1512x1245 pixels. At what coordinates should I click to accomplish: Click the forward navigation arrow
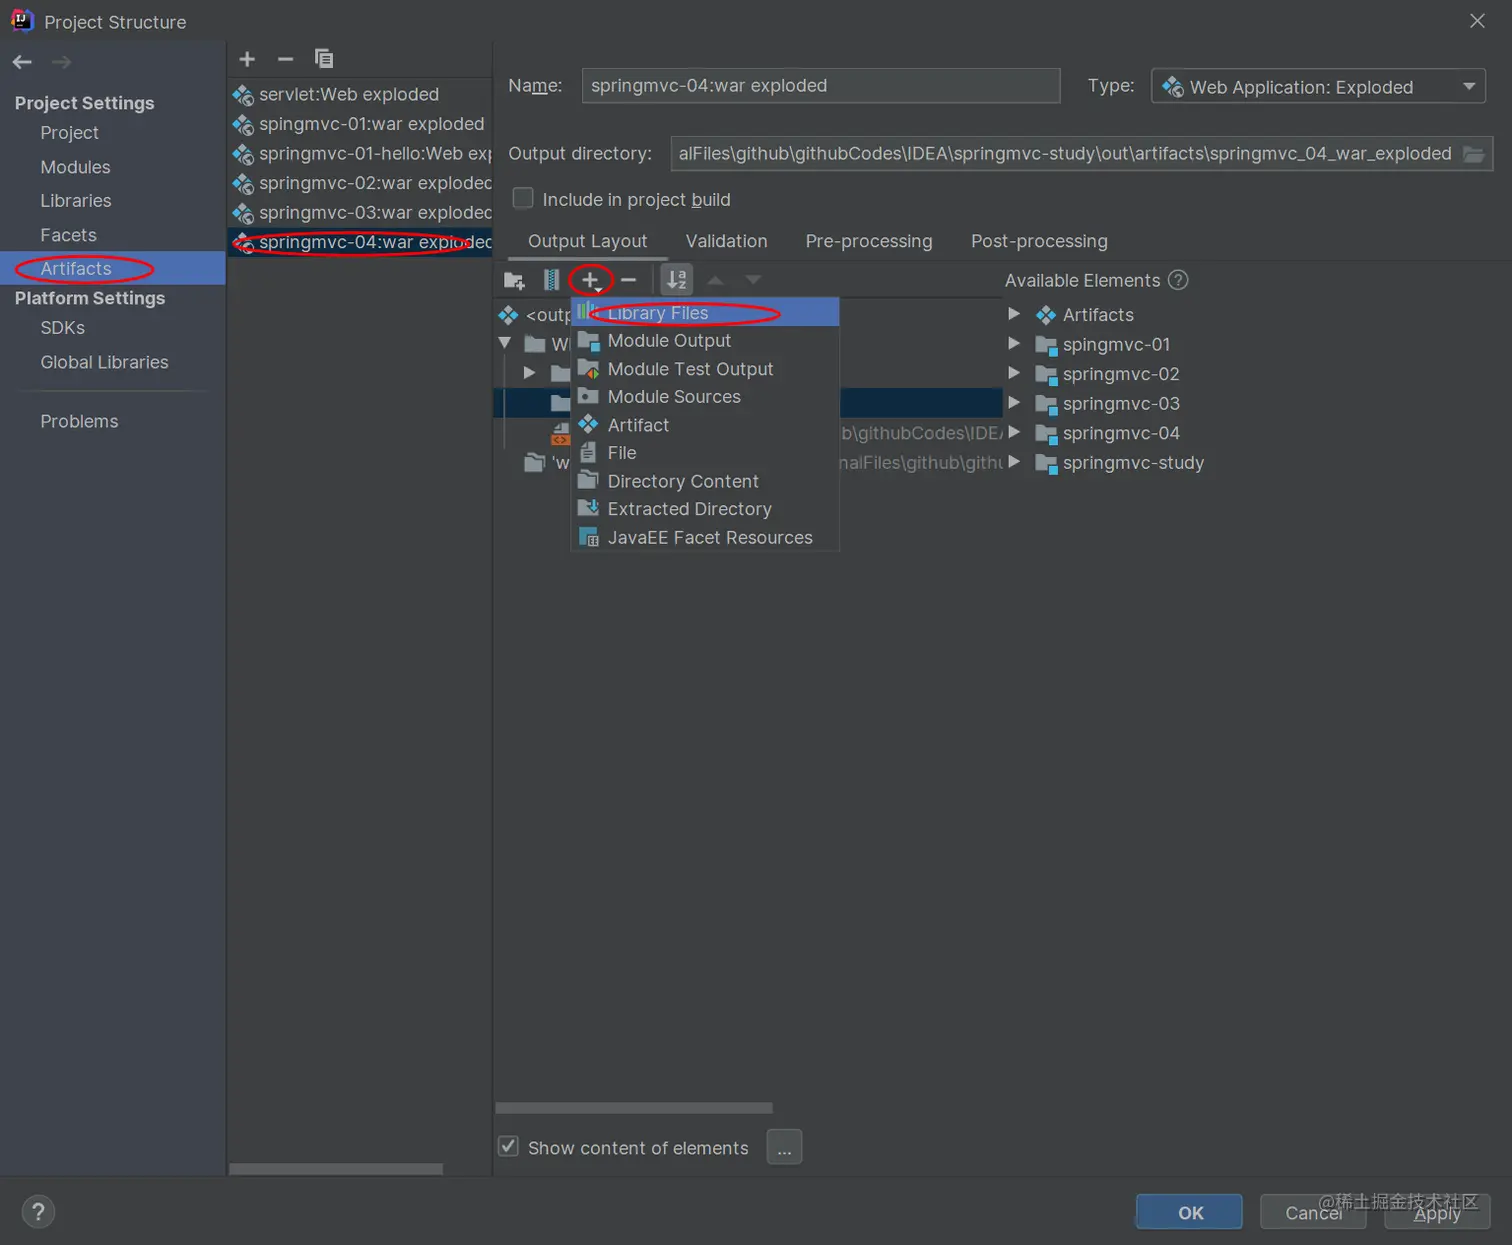61,62
